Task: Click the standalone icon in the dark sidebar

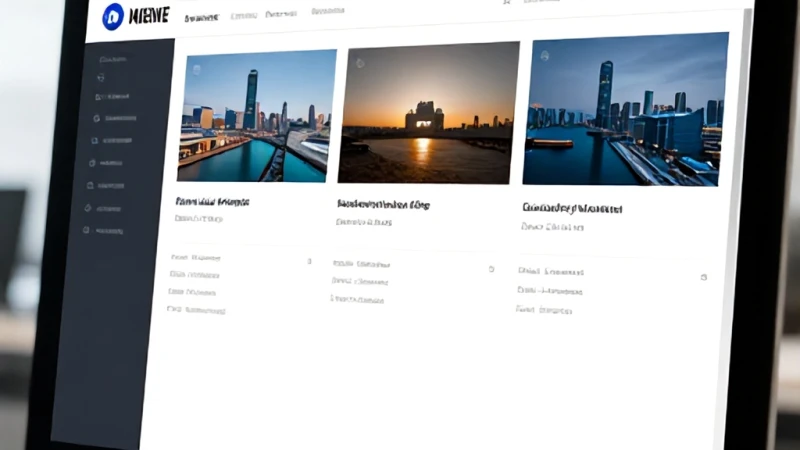Action: 101,78
